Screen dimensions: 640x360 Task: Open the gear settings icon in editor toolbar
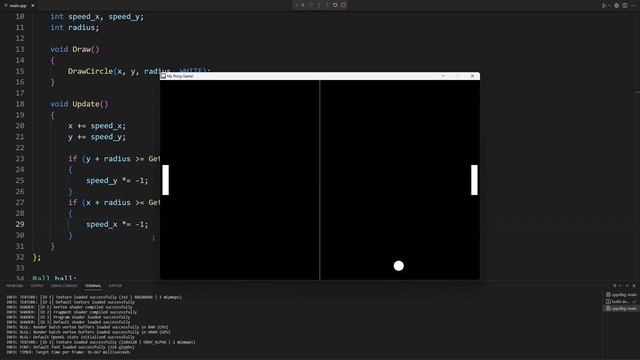[x=617, y=6]
